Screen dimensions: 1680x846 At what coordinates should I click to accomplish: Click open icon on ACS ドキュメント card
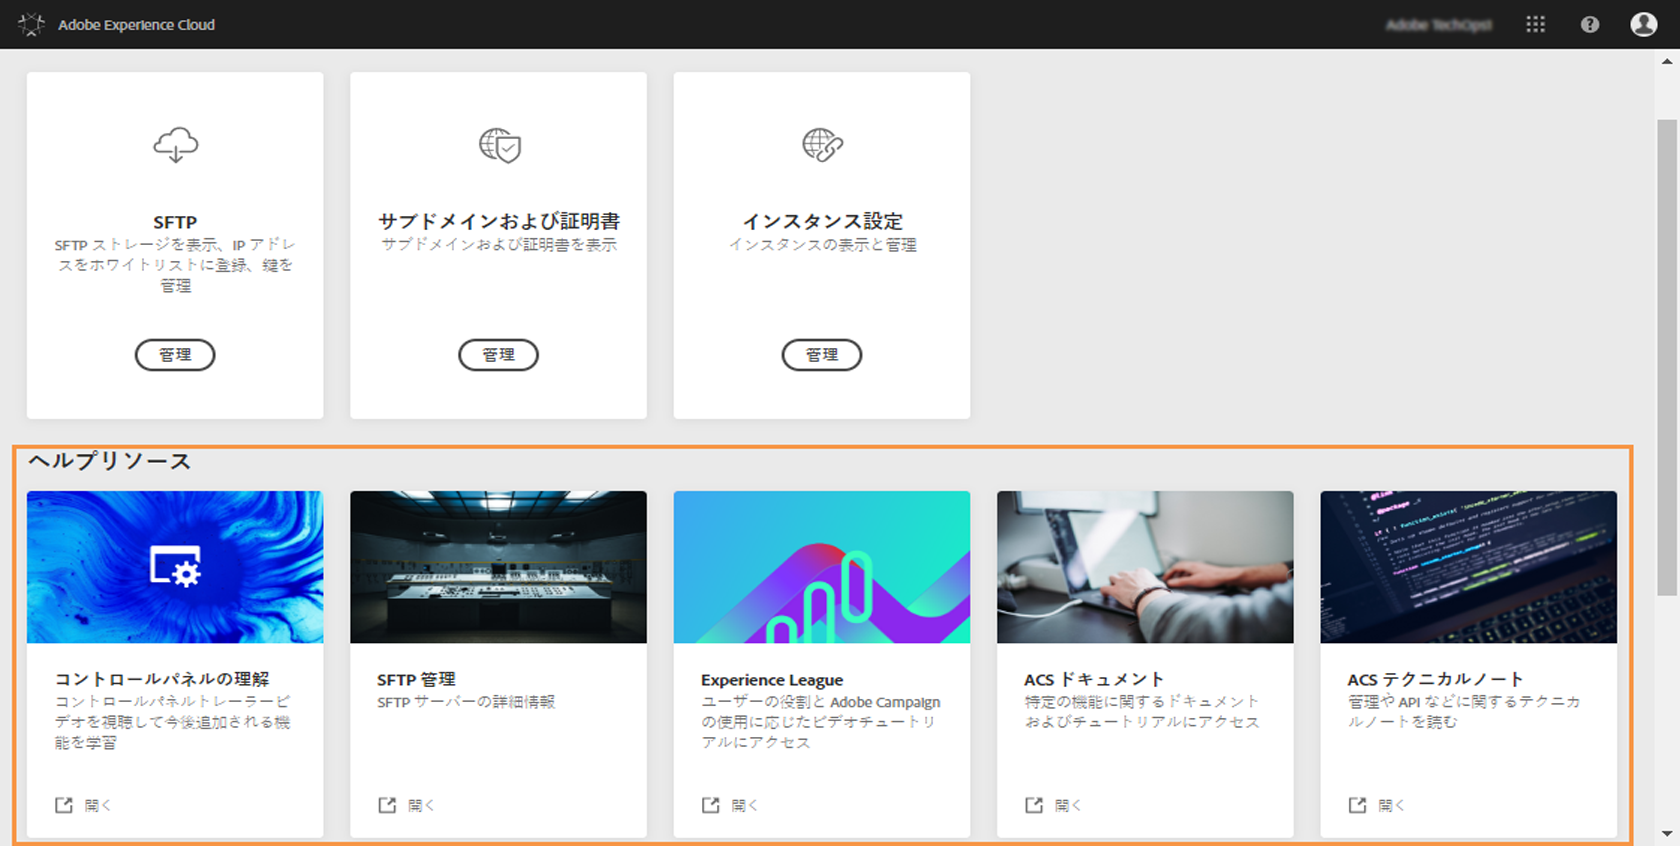(1034, 805)
